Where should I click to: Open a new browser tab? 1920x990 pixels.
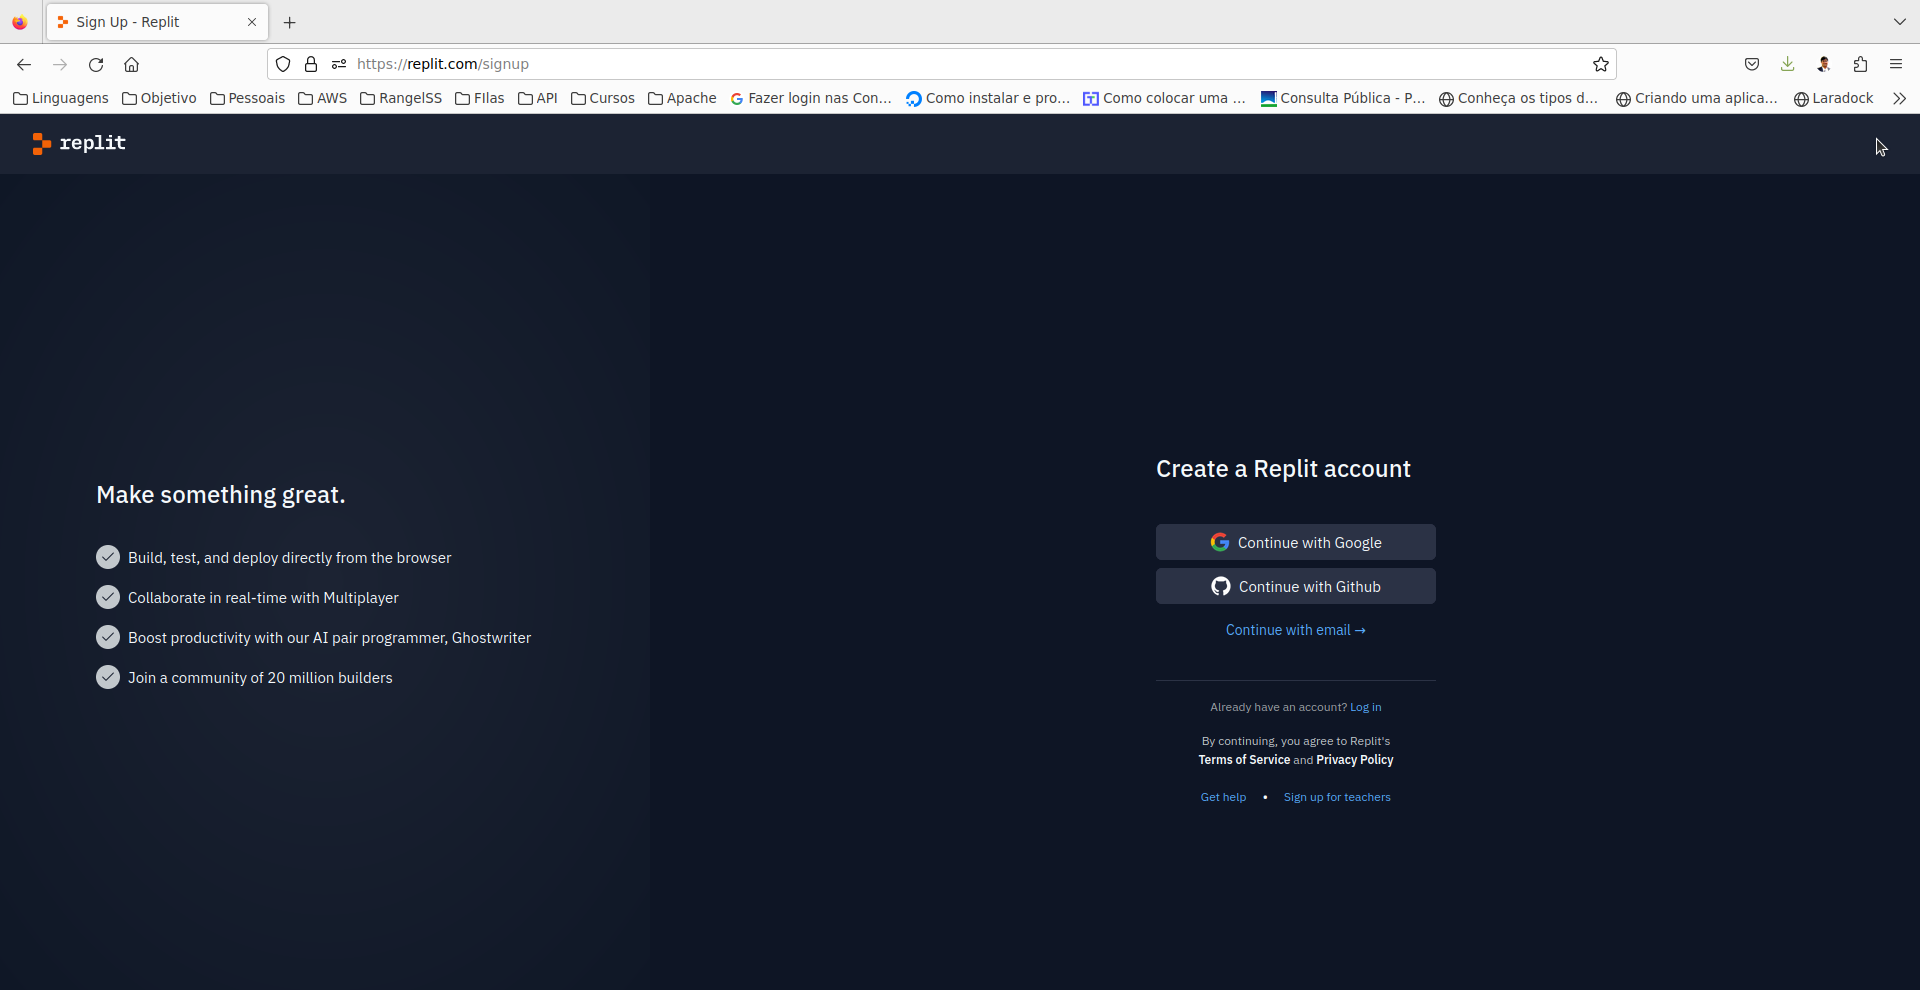290,22
